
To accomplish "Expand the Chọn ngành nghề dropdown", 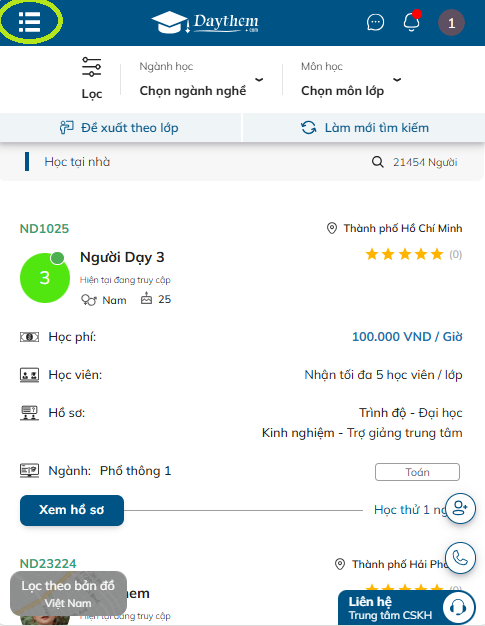I will (201, 79).
